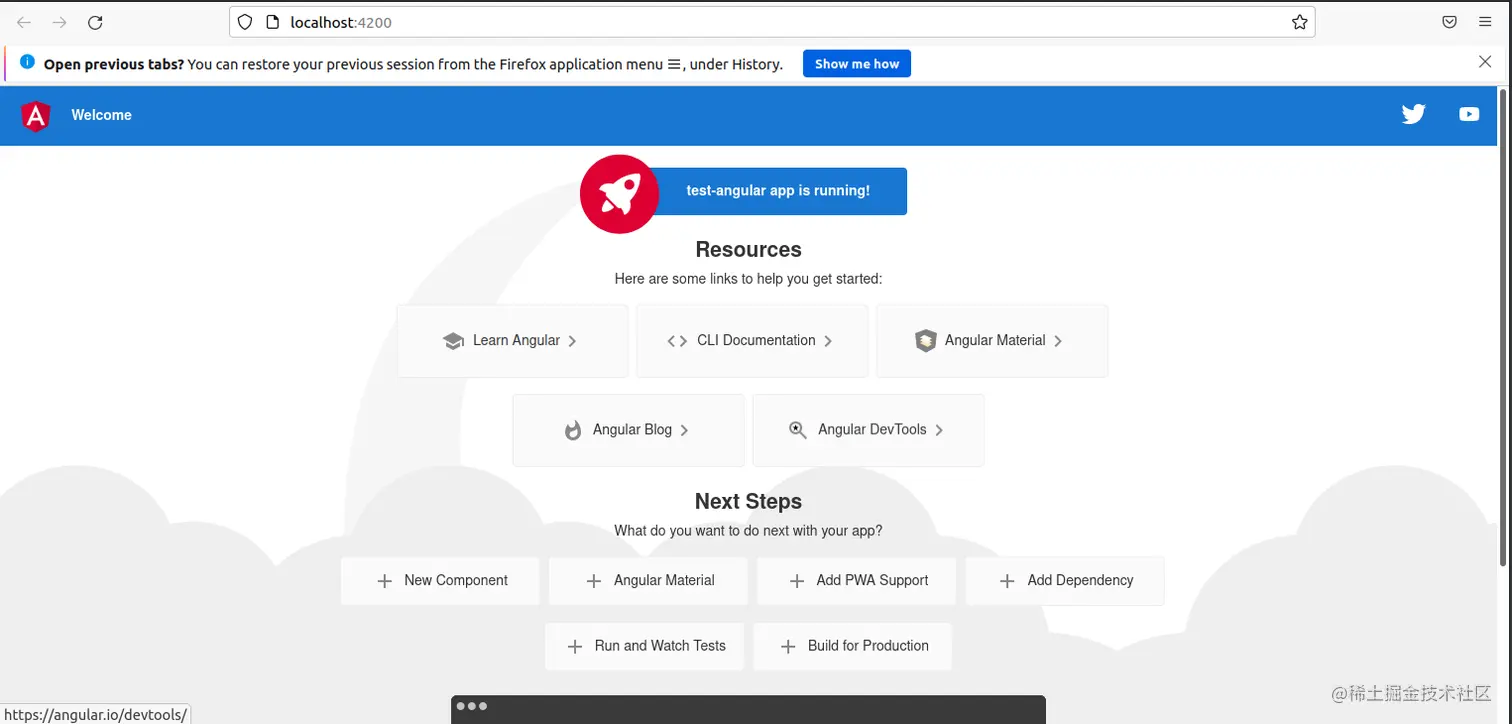Screen dimensions: 1512x724
Task: Click plus icon on Angular Material step
Action: [x=593, y=581]
